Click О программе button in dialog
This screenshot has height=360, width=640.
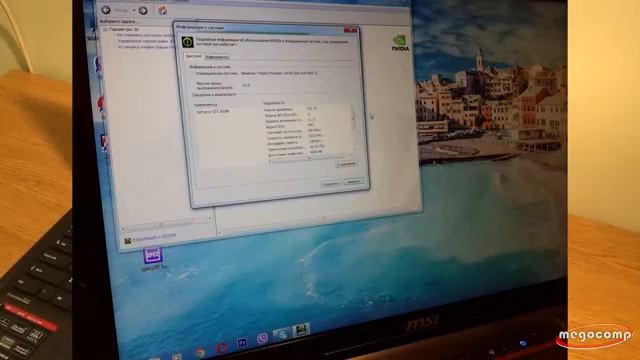[x=346, y=164]
